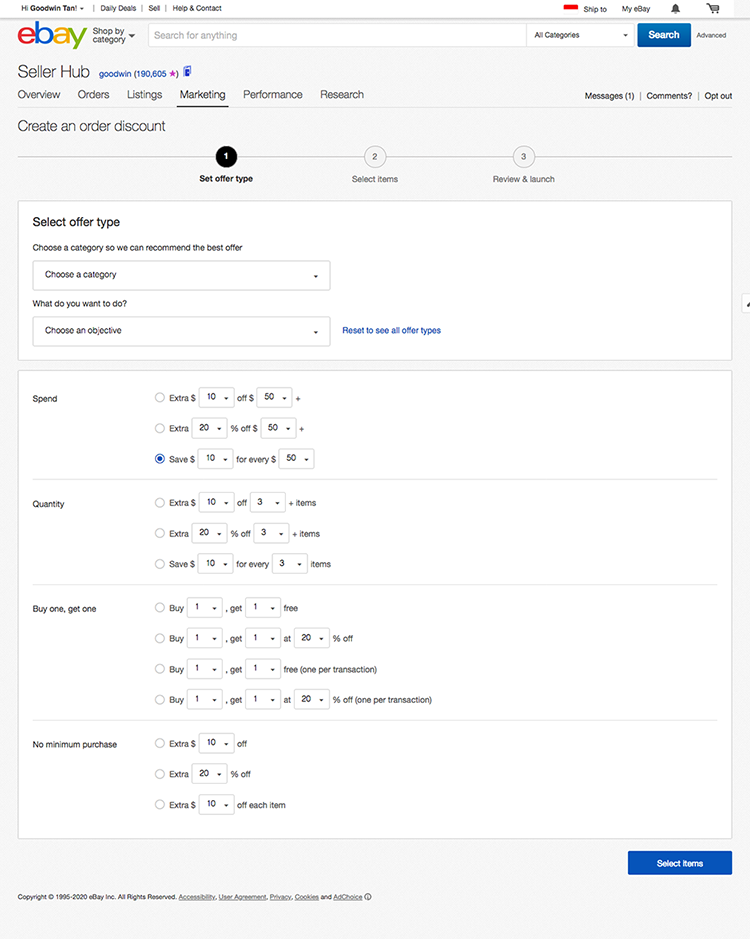Select Spend 'Extra $ off $' radio option
750x939 pixels.
pos(159,398)
